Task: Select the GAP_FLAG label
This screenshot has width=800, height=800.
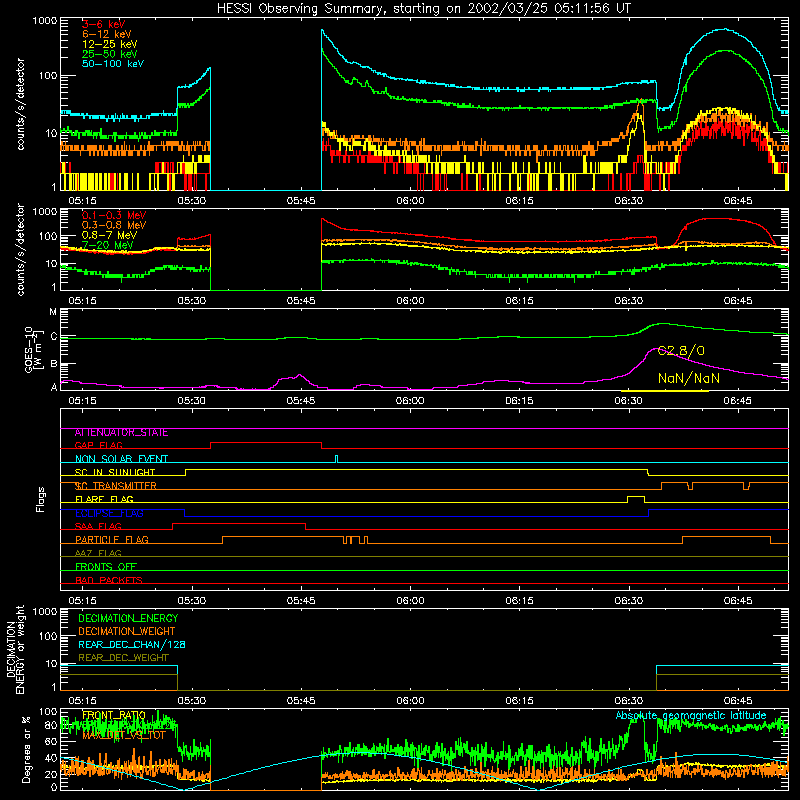Action: click(x=98, y=445)
